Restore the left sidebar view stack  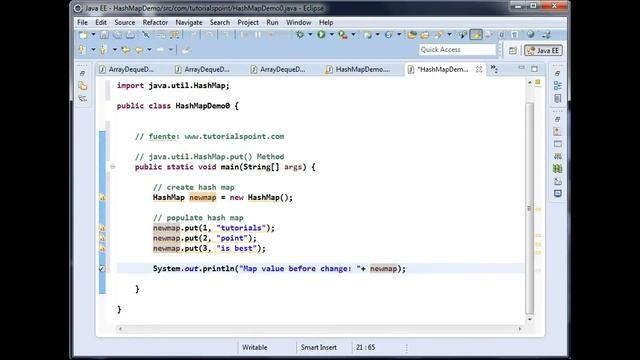(x=82, y=73)
